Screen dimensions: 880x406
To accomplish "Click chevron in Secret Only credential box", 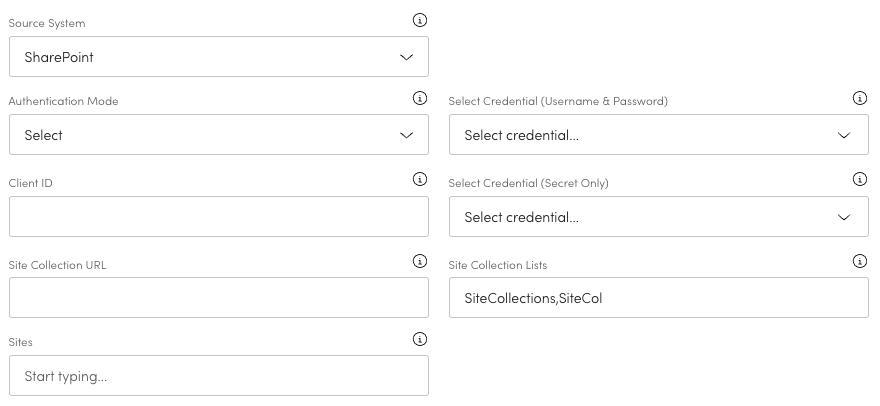I will click(845, 217).
